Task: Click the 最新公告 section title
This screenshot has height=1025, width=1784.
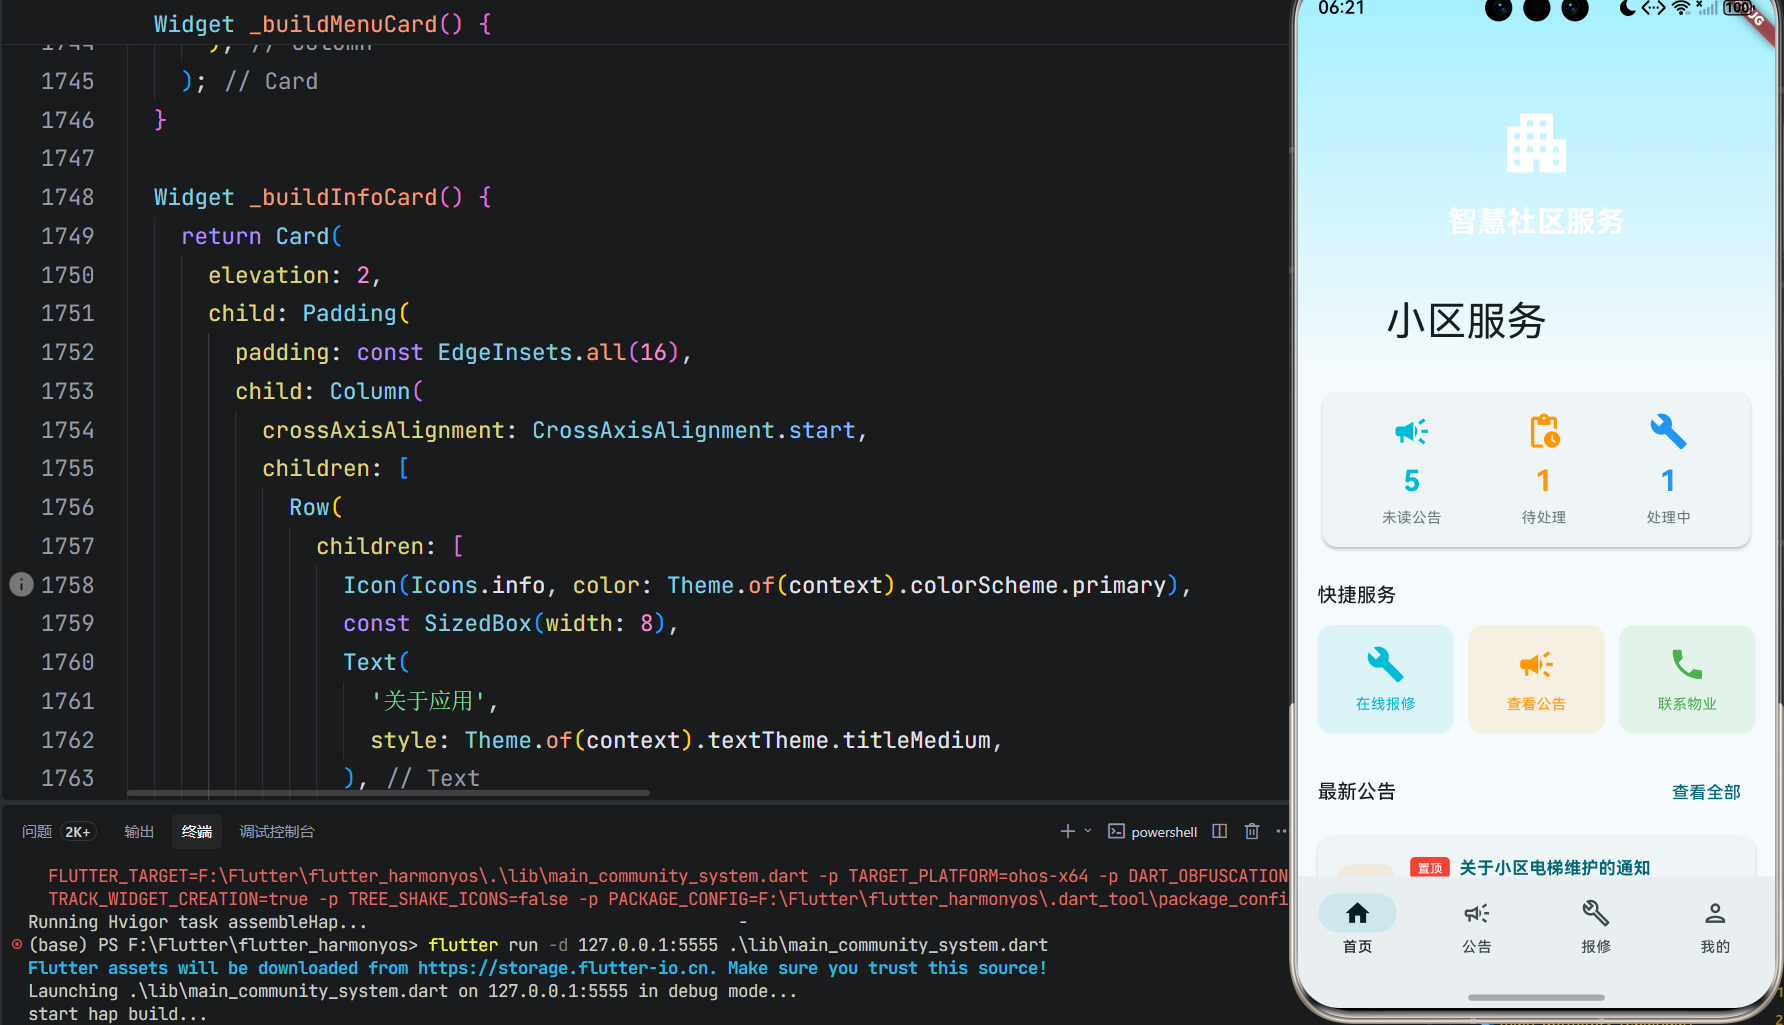Action: tap(1356, 791)
